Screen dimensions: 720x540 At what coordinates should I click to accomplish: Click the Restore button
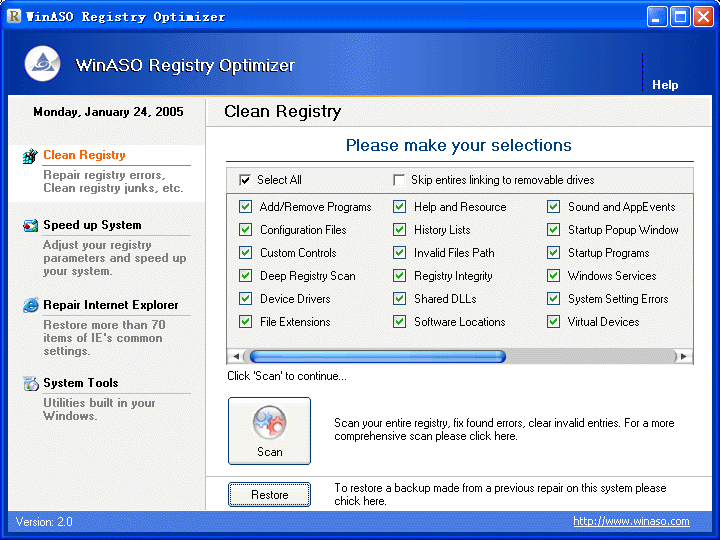270,495
